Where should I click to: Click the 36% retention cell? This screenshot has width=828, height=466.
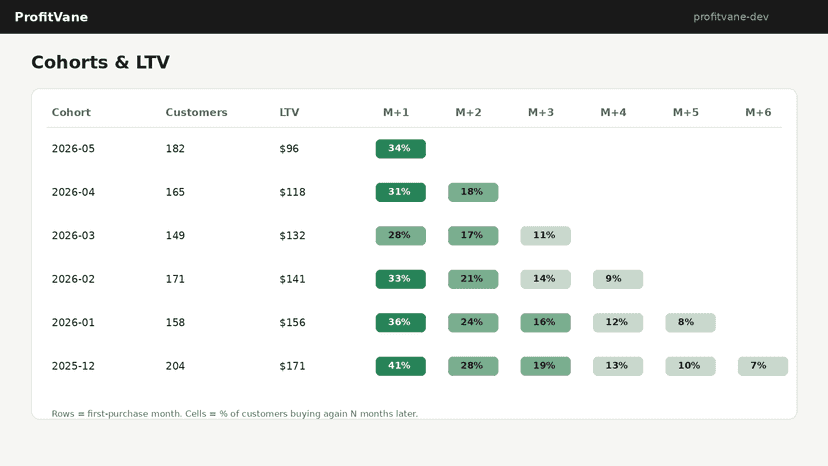tap(400, 322)
